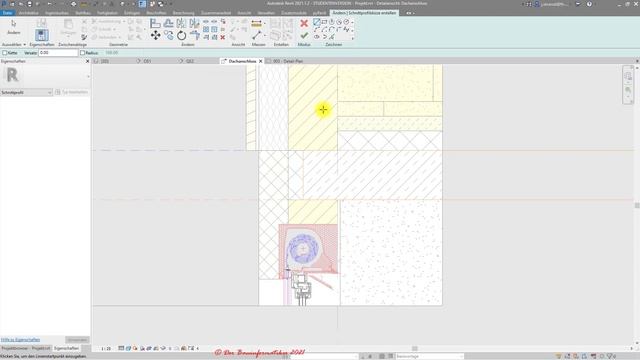Image resolution: width=640 pixels, height=360 pixels.
Task: Select the Copy tool in Ändern panel
Action: [x=169, y=36]
